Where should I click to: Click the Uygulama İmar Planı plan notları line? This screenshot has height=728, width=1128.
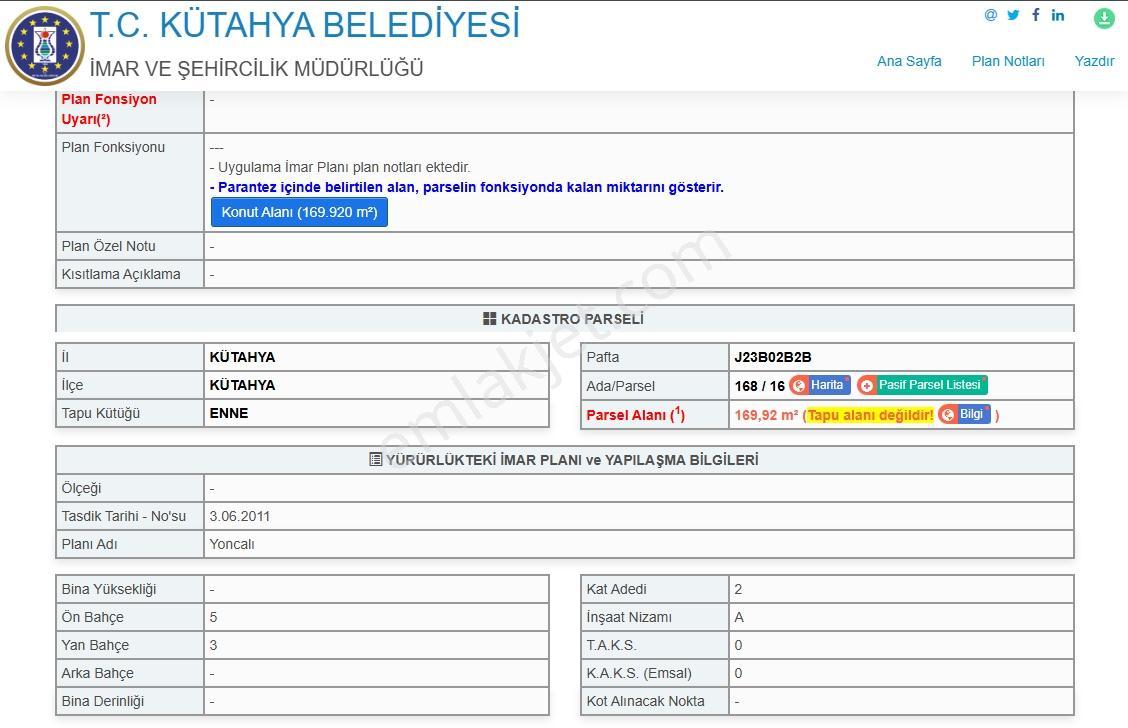pyautogui.click(x=340, y=167)
